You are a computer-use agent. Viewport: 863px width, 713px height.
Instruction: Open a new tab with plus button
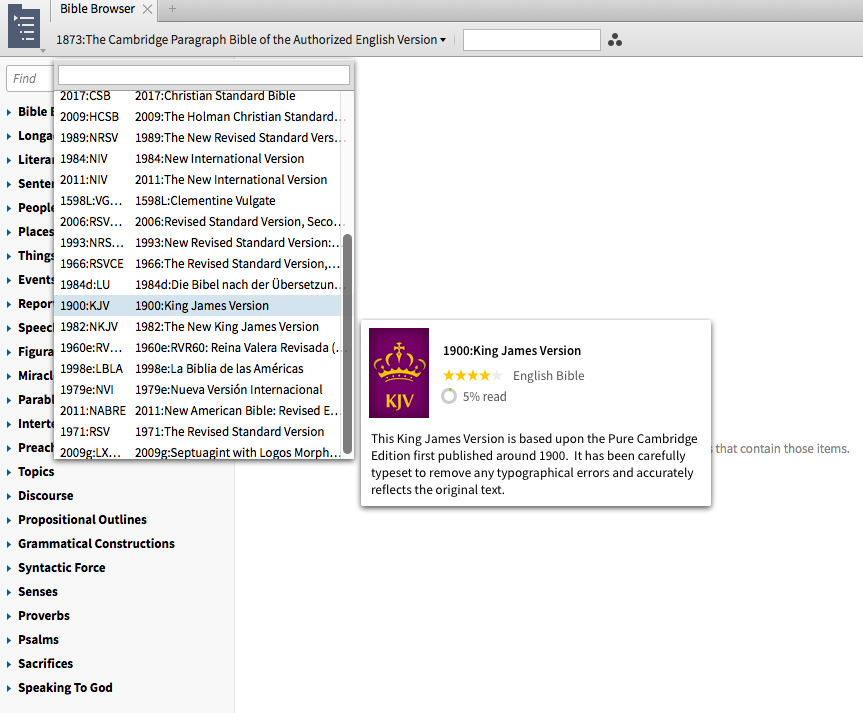(172, 9)
